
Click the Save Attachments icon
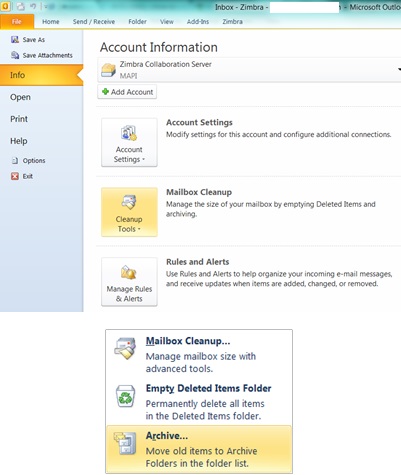coord(15,55)
